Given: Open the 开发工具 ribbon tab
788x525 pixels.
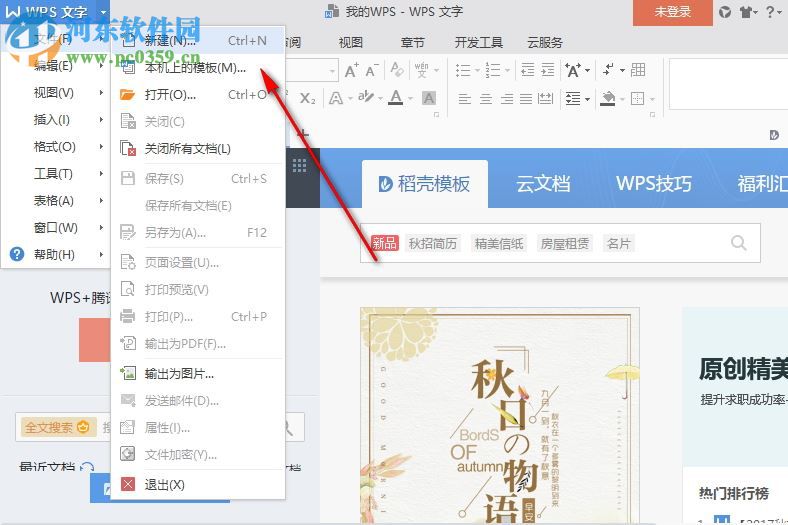Looking at the screenshot, I should pos(478,43).
